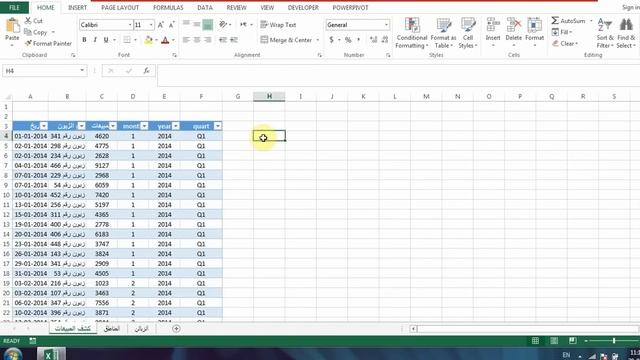This screenshot has height=360, width=640.
Task: Switch to the PAGE LAYOUT tab
Action: (120, 8)
